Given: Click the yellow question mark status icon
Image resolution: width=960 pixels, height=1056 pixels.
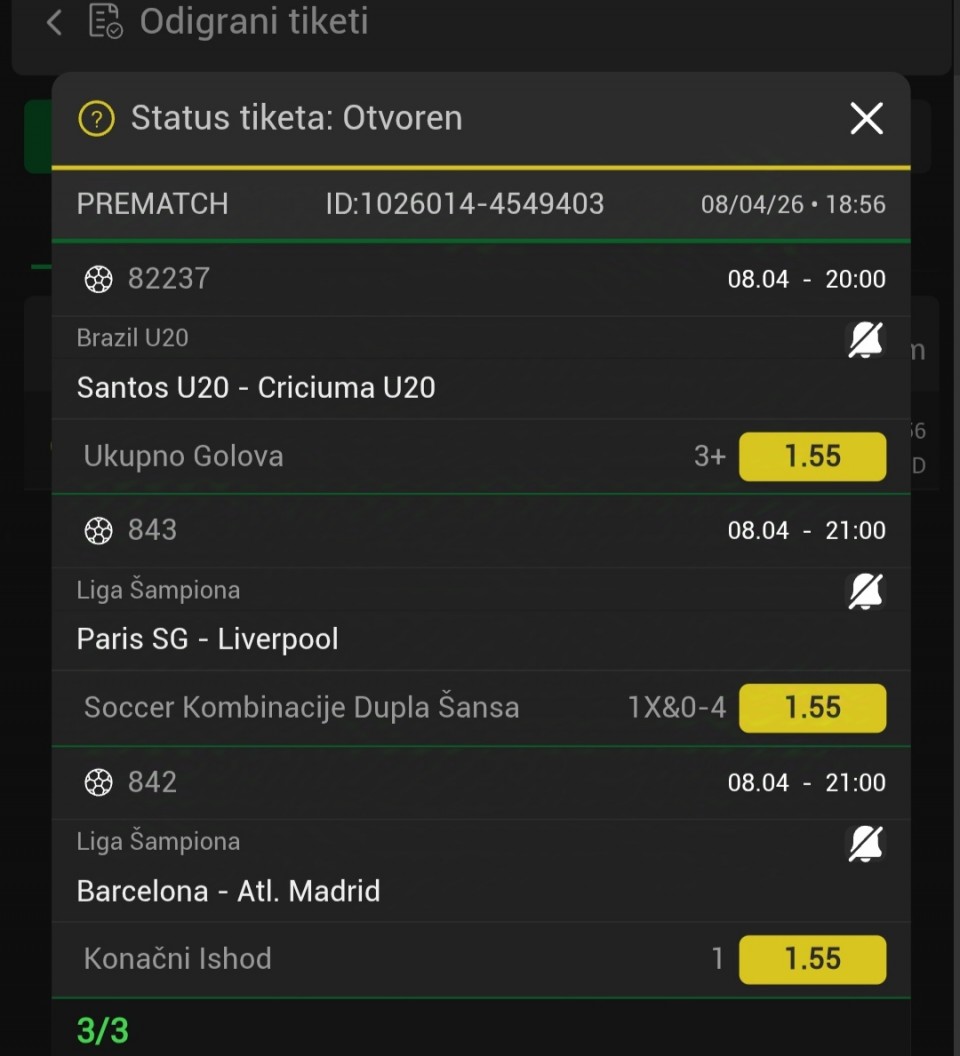Looking at the screenshot, I should click(97, 119).
